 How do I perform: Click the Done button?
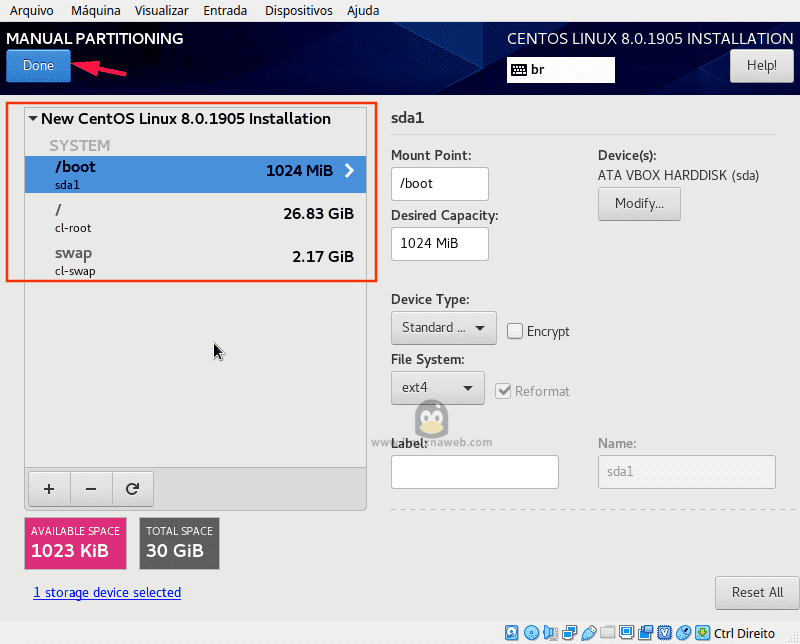[x=38, y=66]
